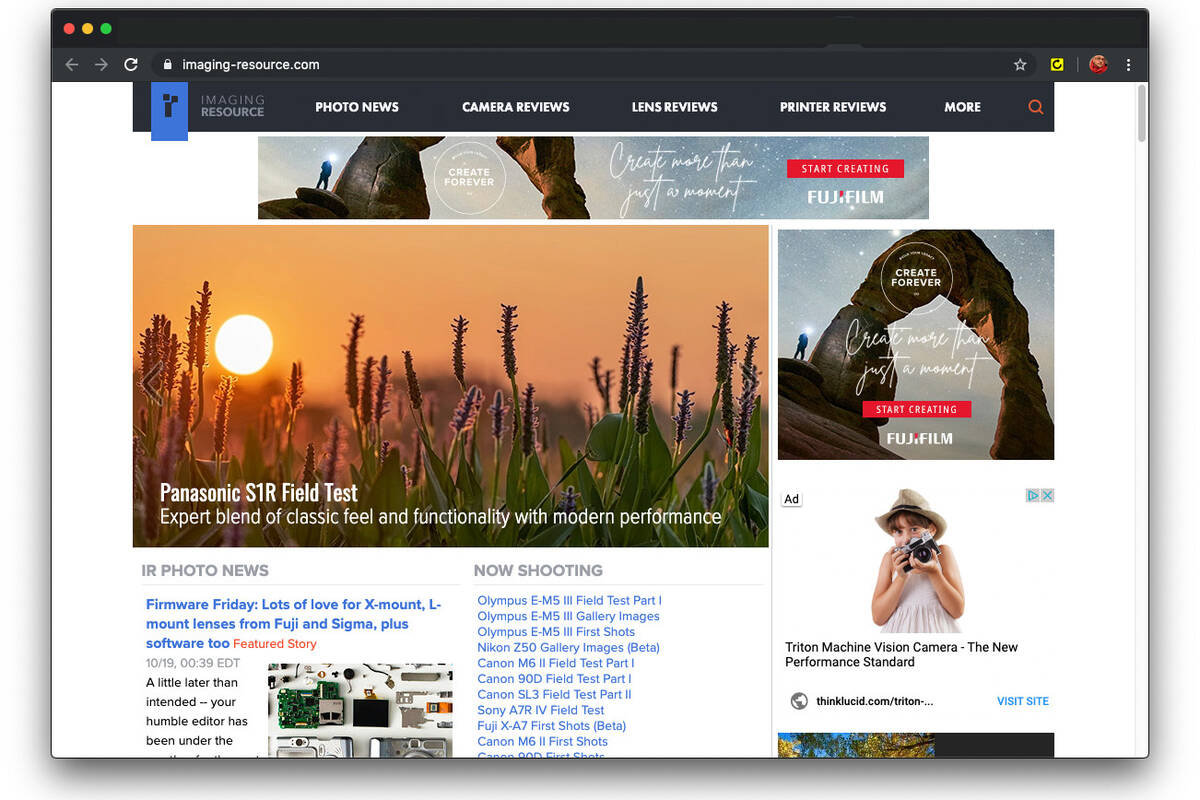Screen dimensions: 1200x800
Task: Click the VISIT SITE ad link
Action: point(1022,701)
